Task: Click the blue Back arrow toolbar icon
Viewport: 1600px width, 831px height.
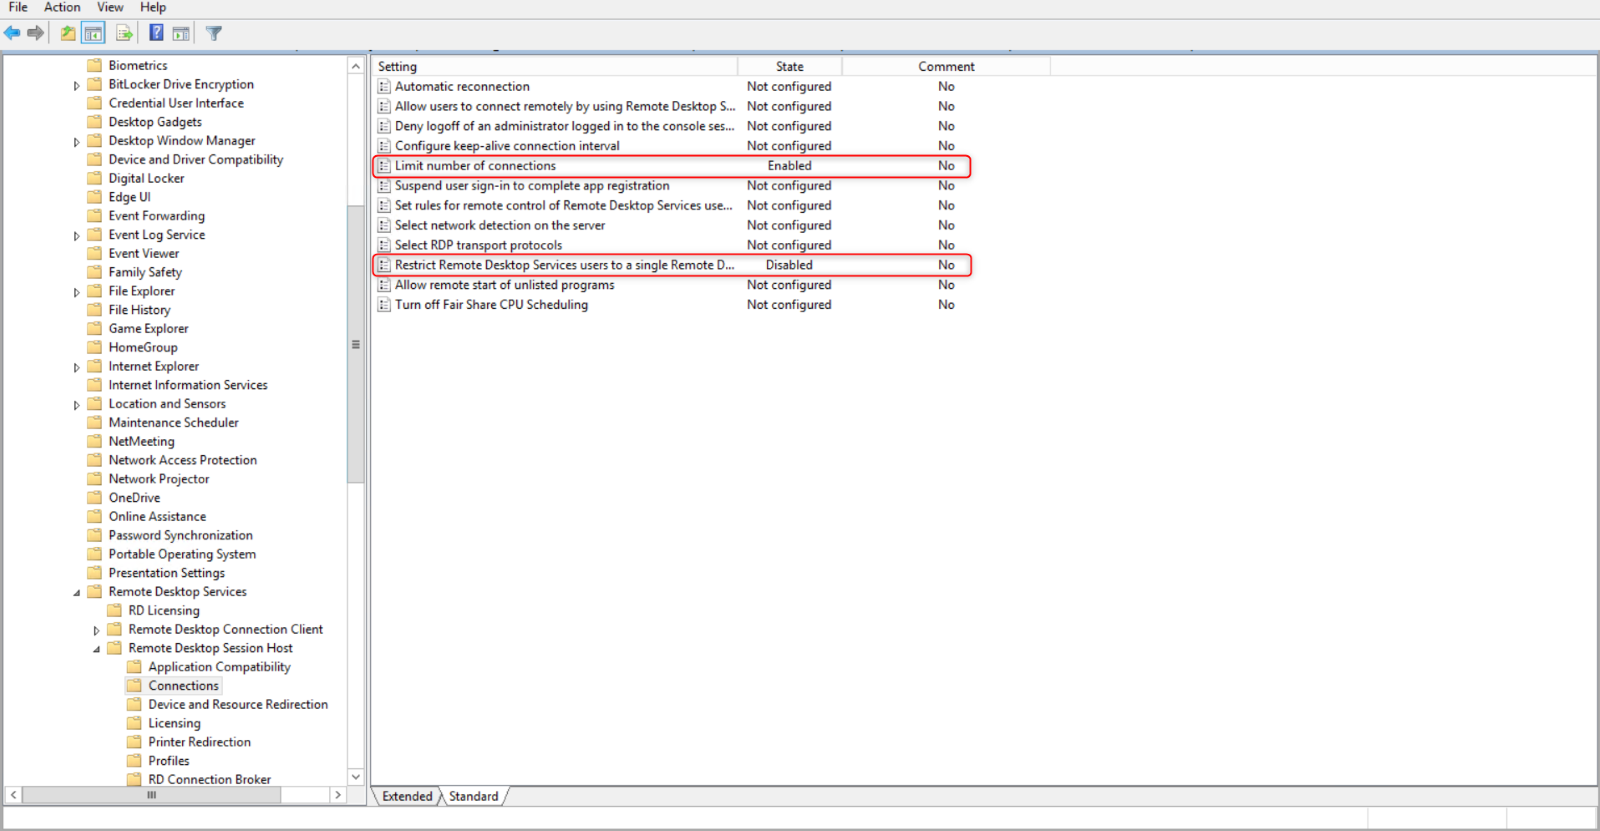Action: [12, 33]
